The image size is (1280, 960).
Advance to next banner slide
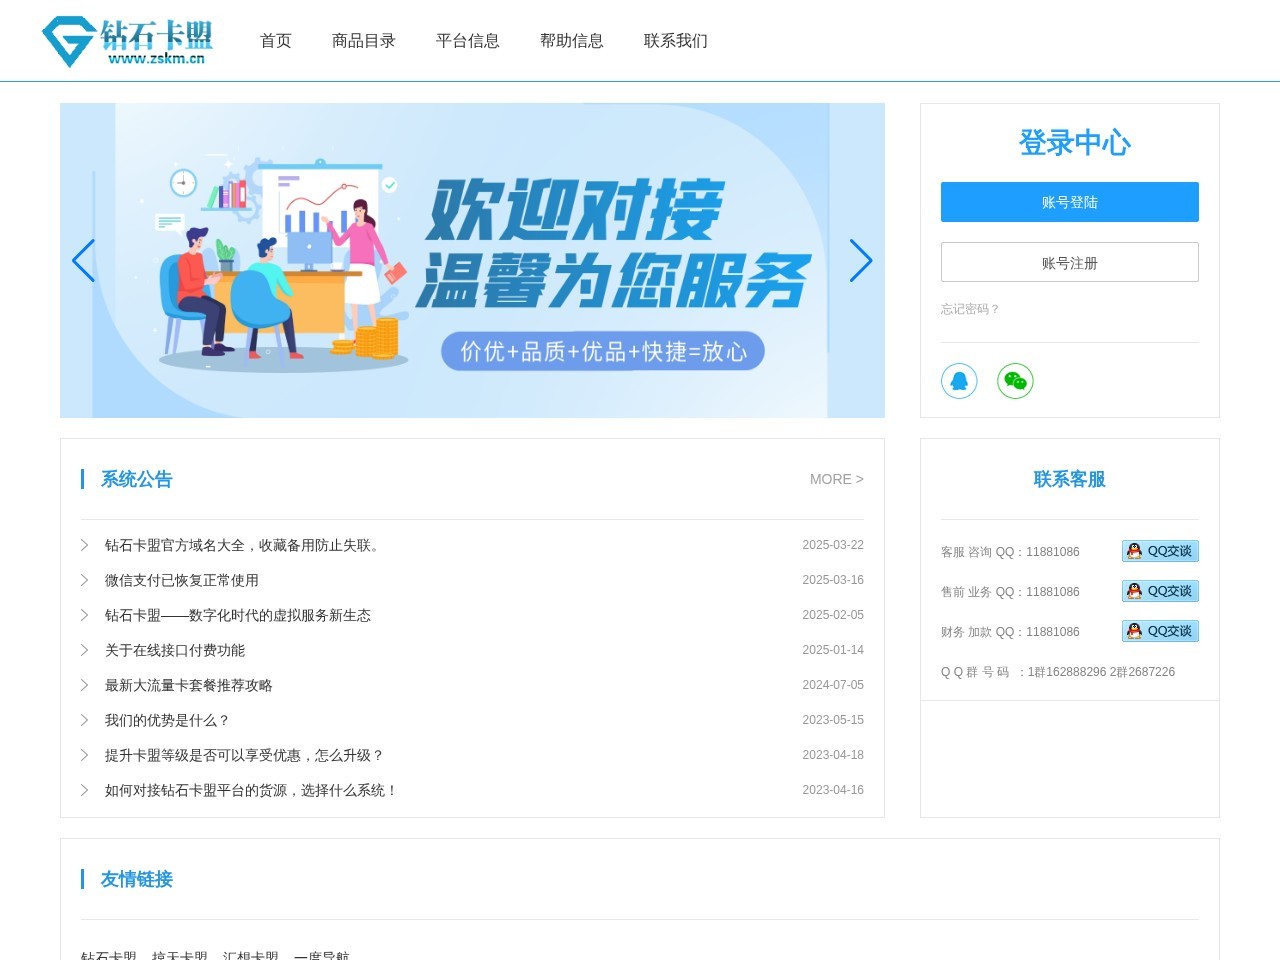click(x=861, y=261)
